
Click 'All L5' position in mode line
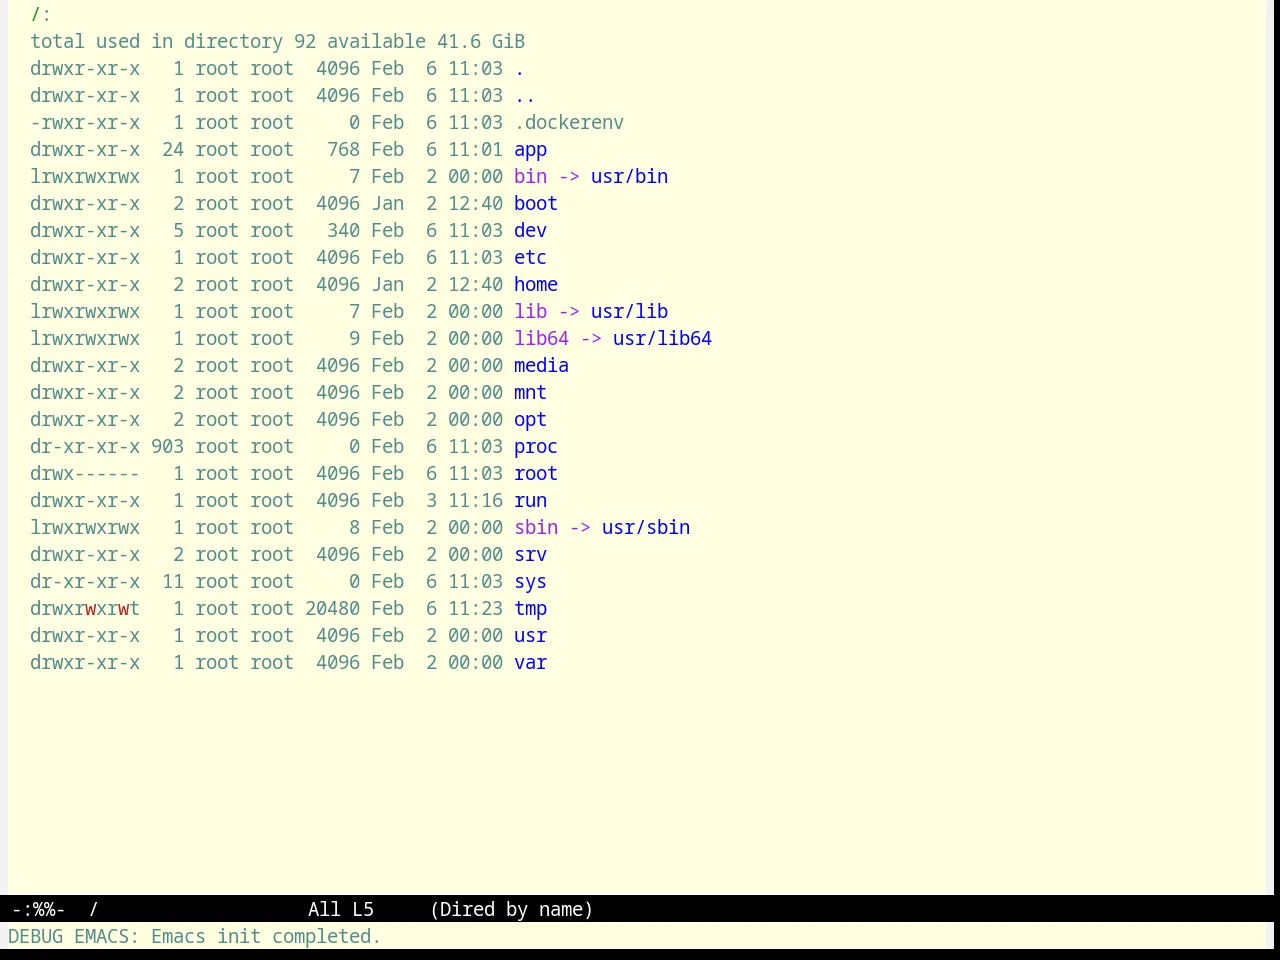click(341, 909)
